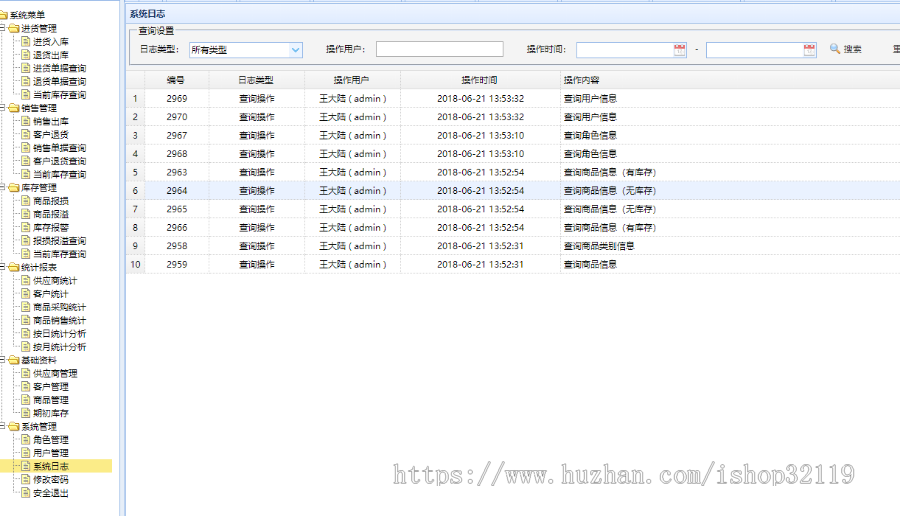Open 客户管理 in the menu tree
Image resolution: width=900 pixels, height=516 pixels.
[51, 387]
